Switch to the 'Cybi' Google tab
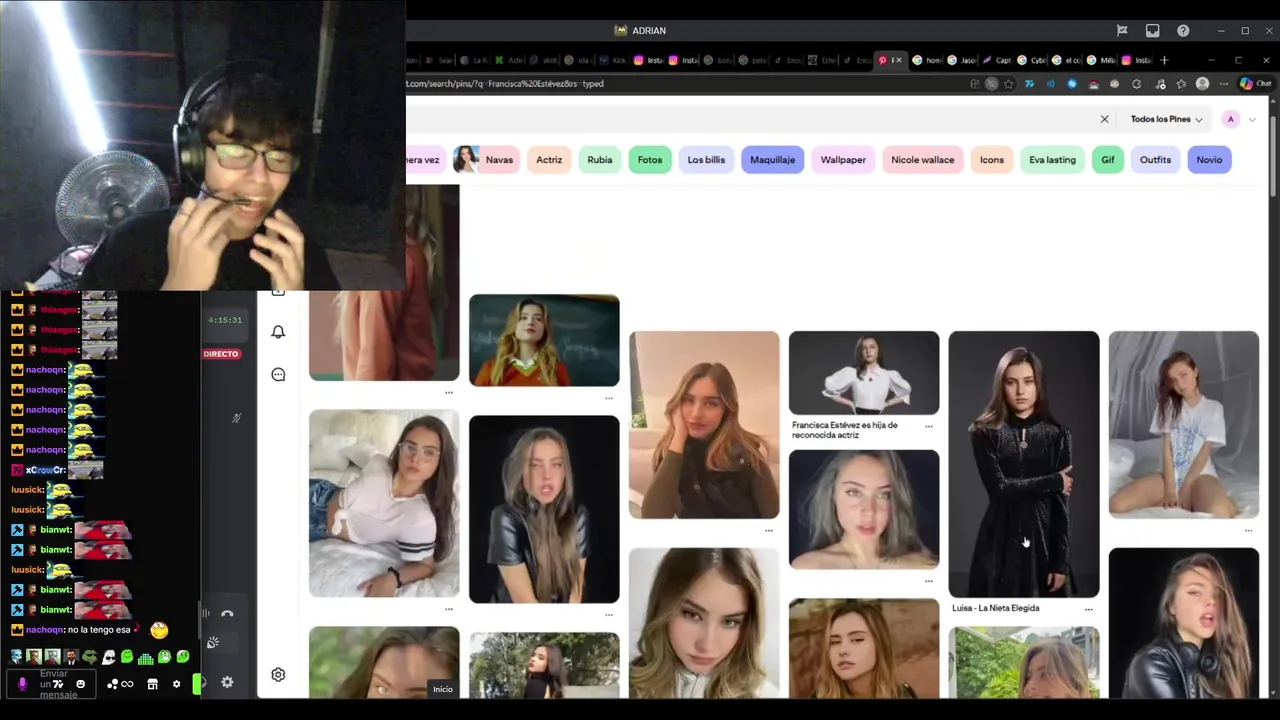The image size is (1280, 720). tap(1031, 60)
